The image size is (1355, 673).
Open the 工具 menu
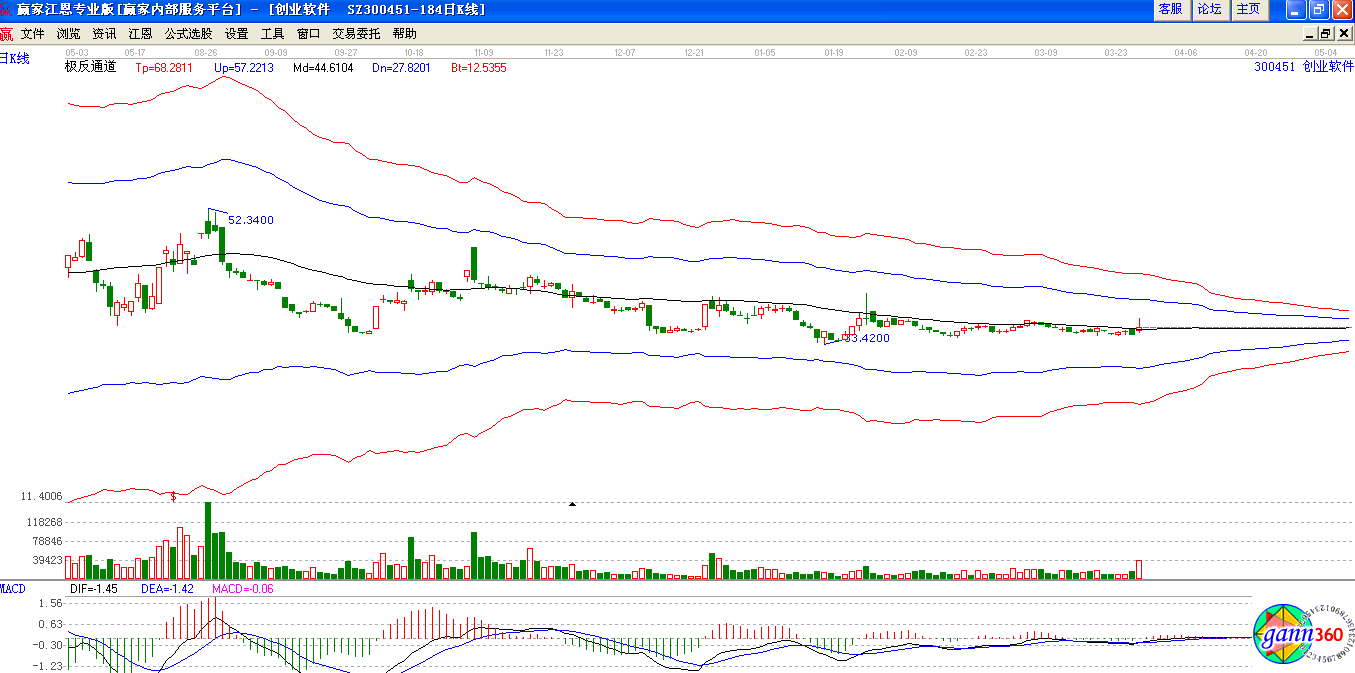click(x=273, y=33)
